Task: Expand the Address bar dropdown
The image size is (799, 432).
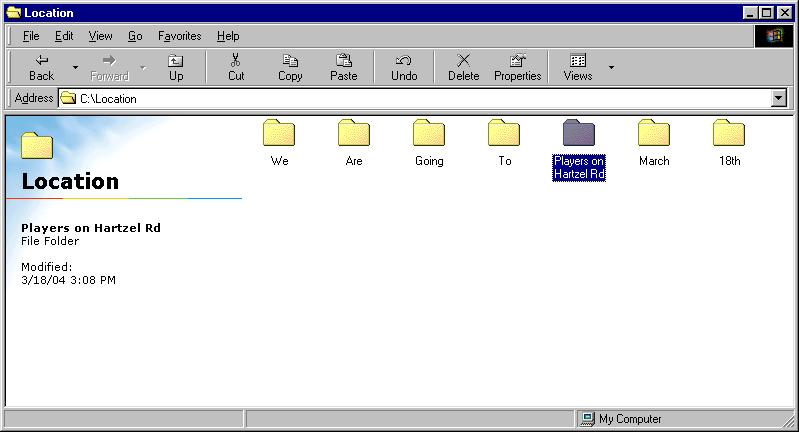Action: [x=779, y=98]
